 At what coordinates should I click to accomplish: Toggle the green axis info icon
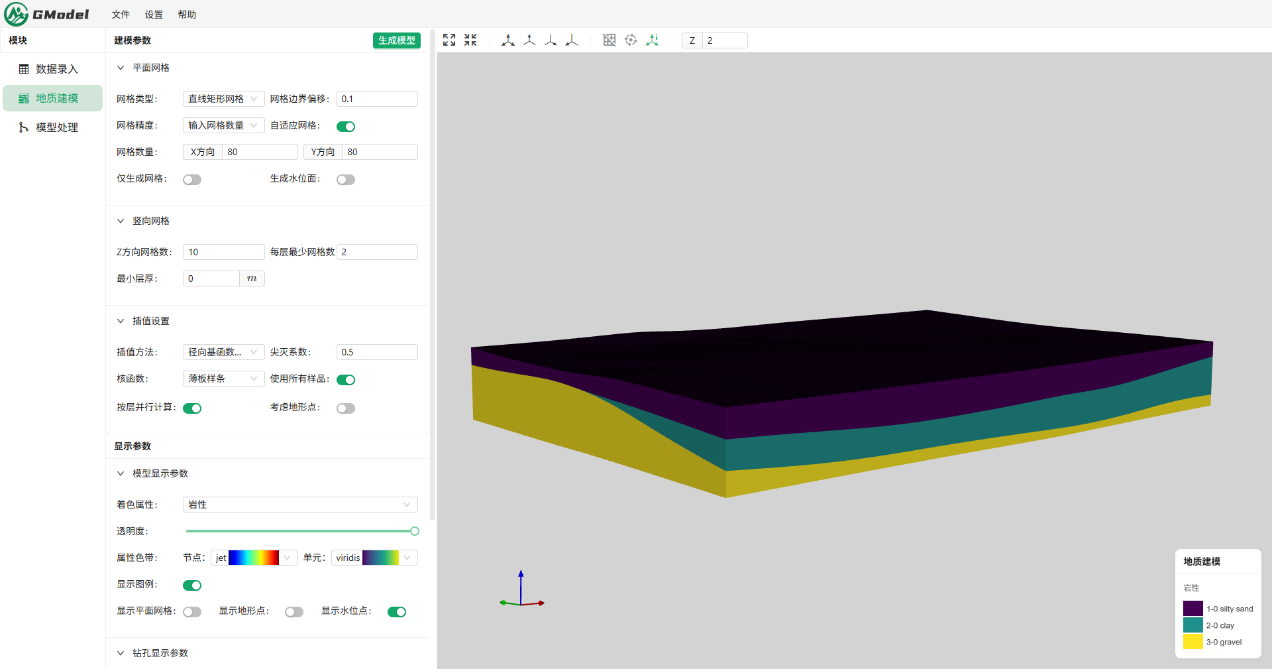652,40
